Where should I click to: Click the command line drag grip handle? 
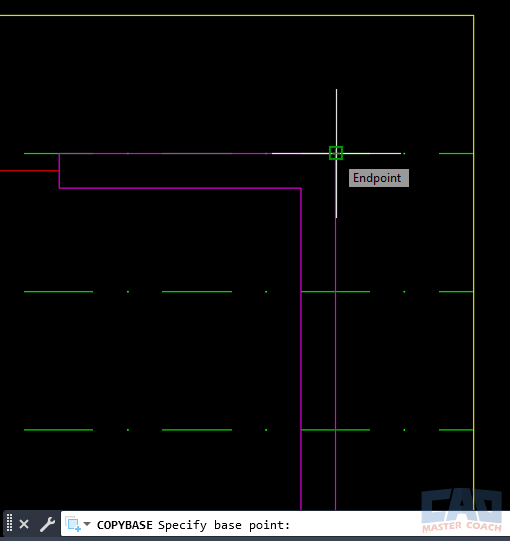tap(9, 523)
